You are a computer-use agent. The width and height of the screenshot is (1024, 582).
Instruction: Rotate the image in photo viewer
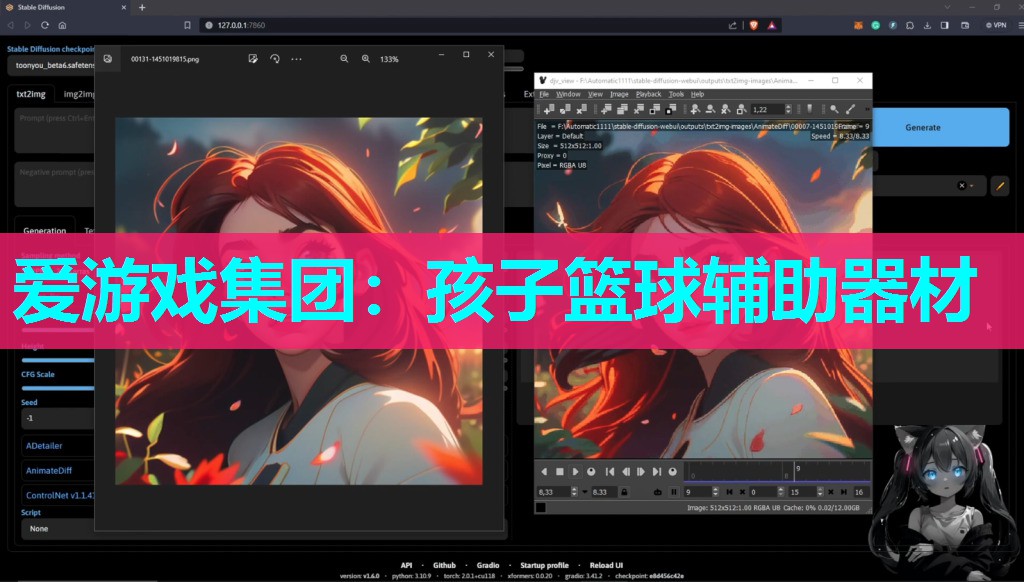tap(275, 59)
